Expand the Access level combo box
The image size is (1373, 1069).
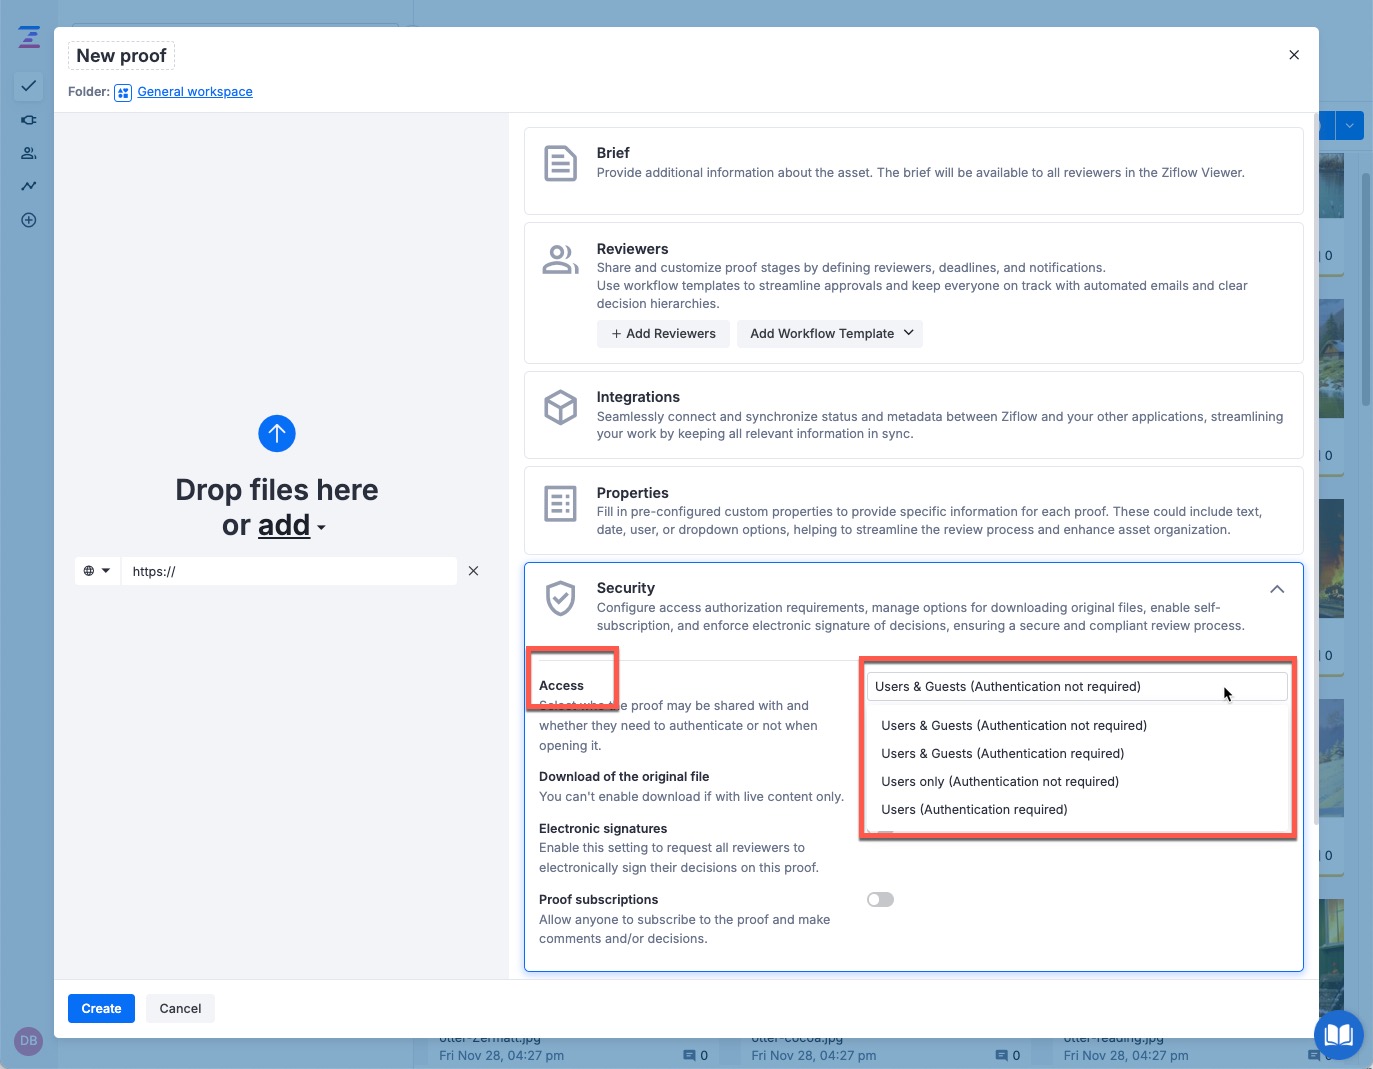click(x=1076, y=687)
